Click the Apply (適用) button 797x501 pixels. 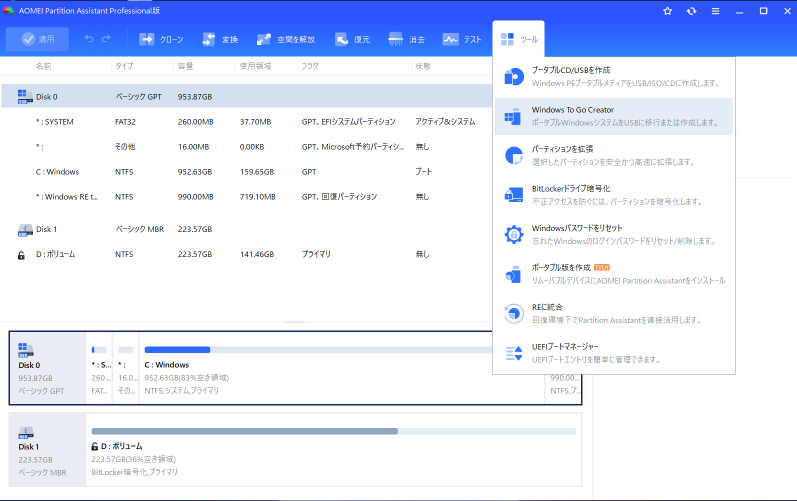click(x=38, y=39)
